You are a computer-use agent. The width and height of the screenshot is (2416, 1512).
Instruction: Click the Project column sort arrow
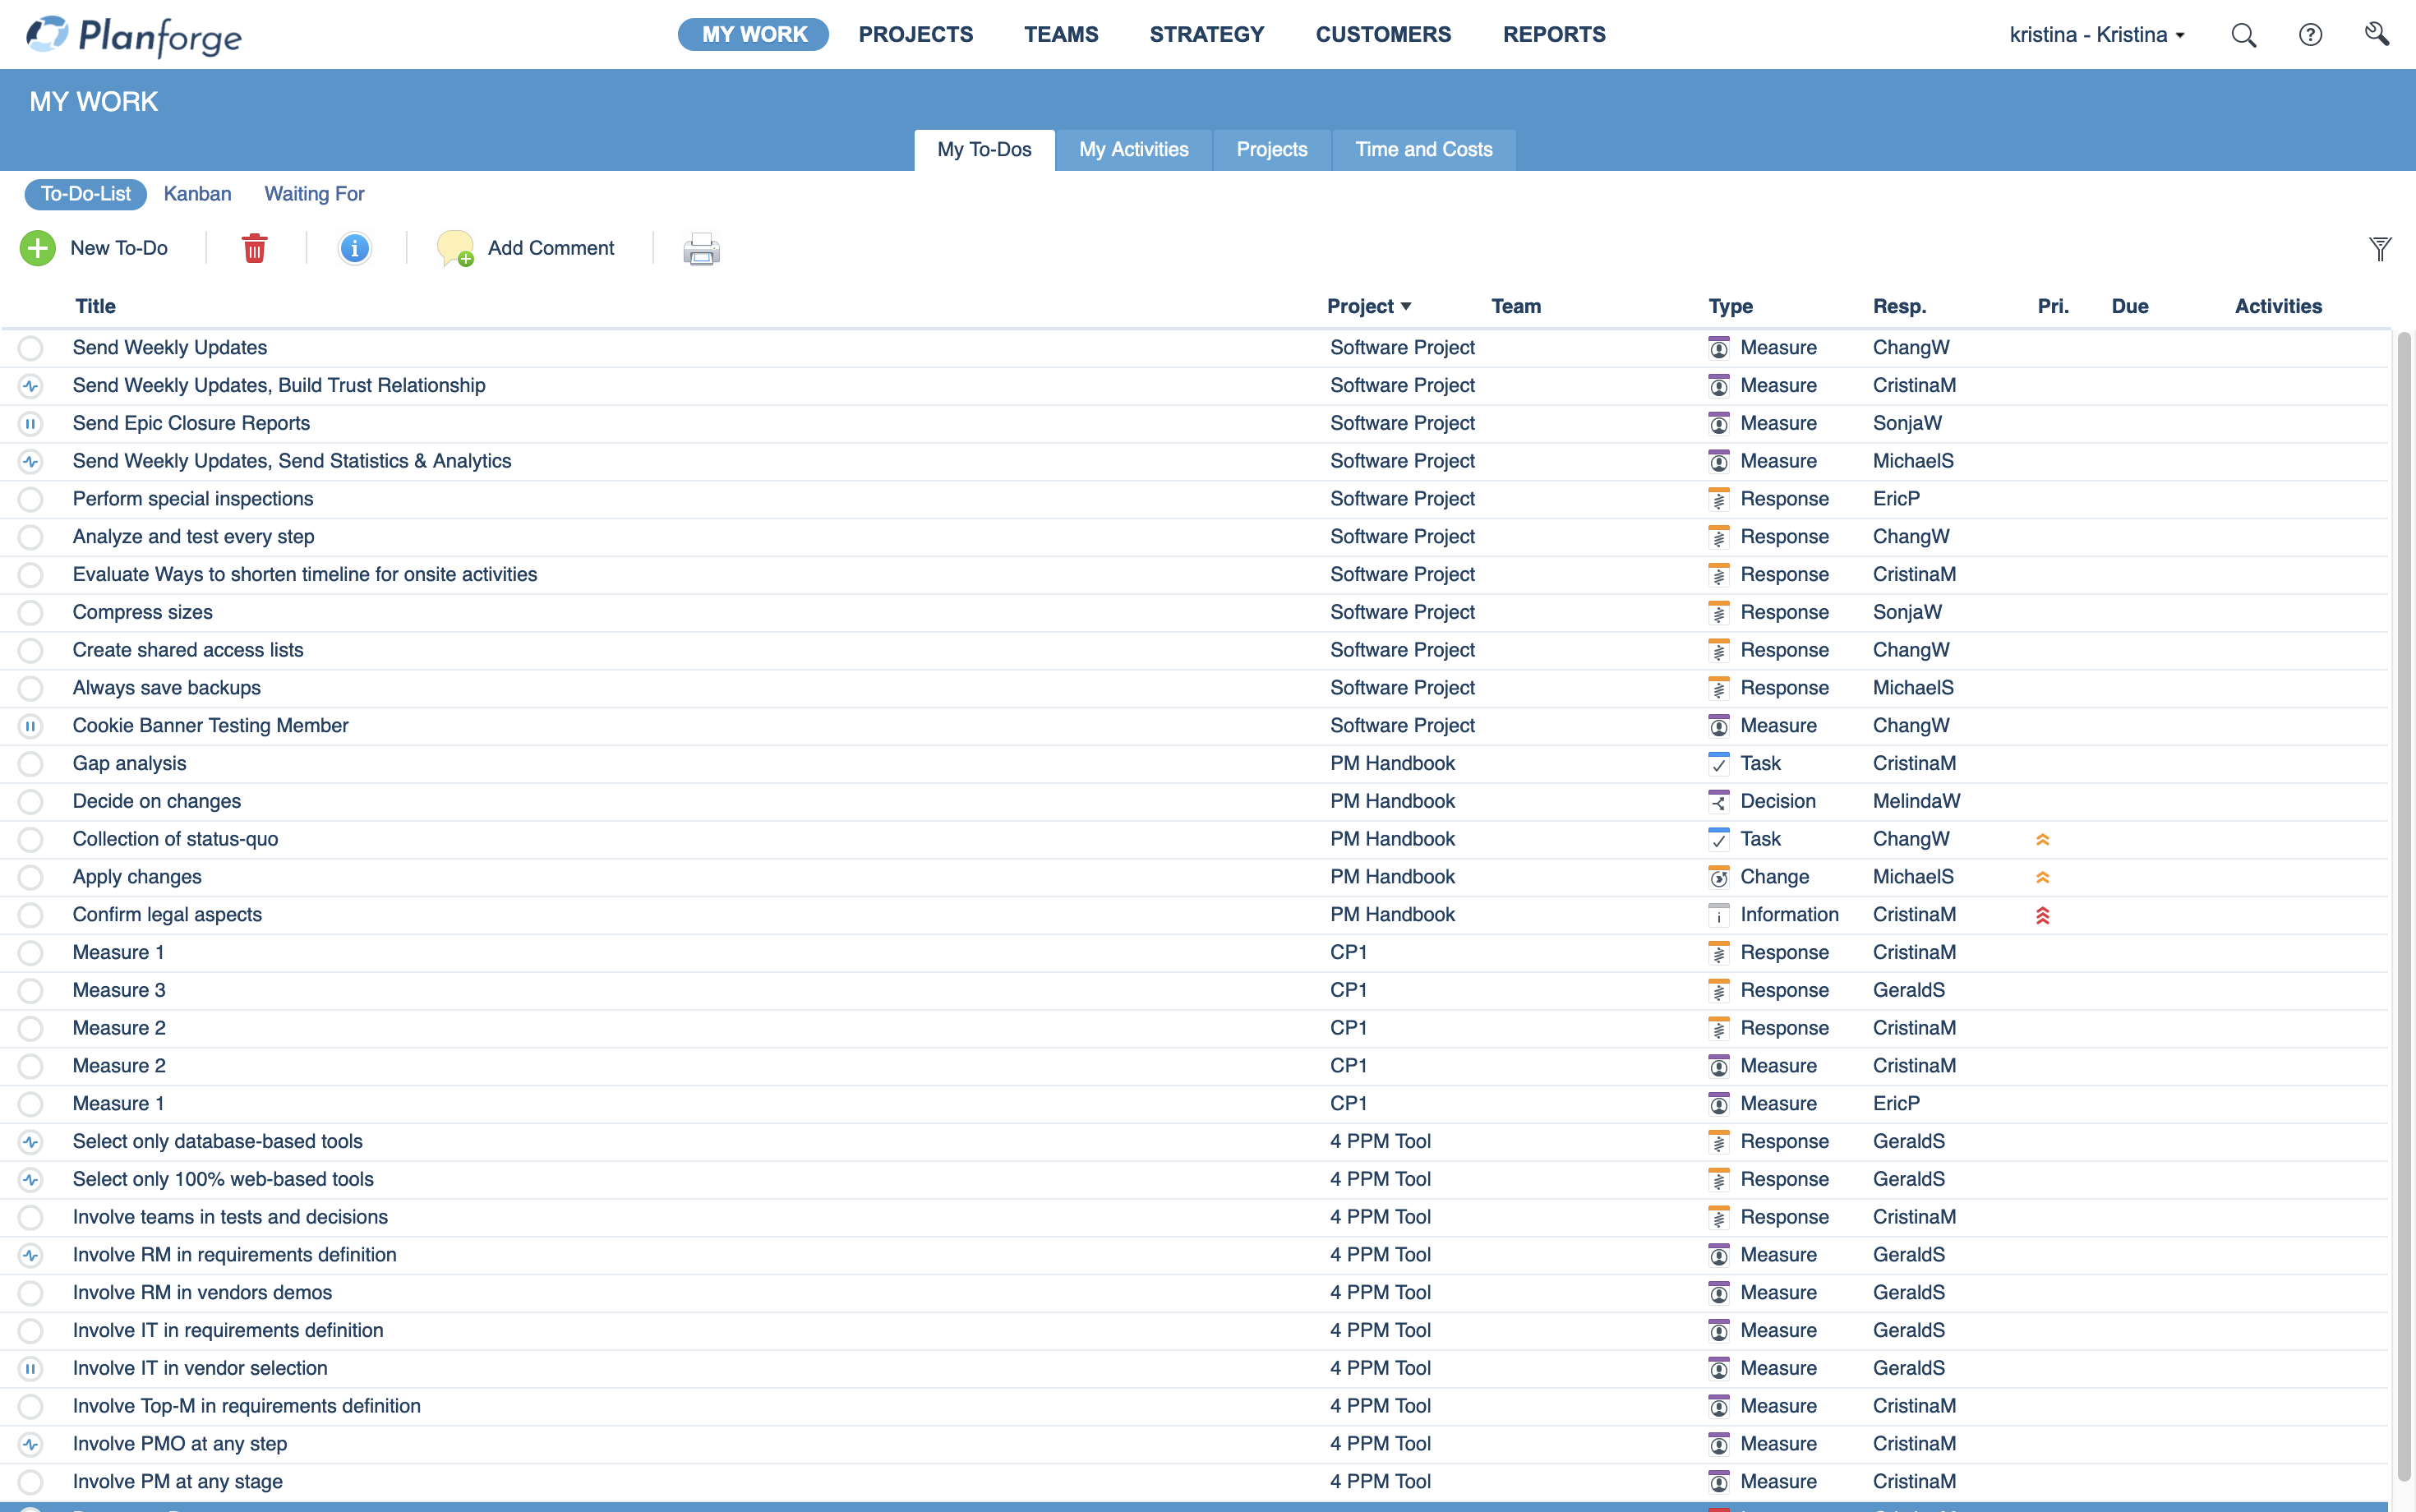1406,306
